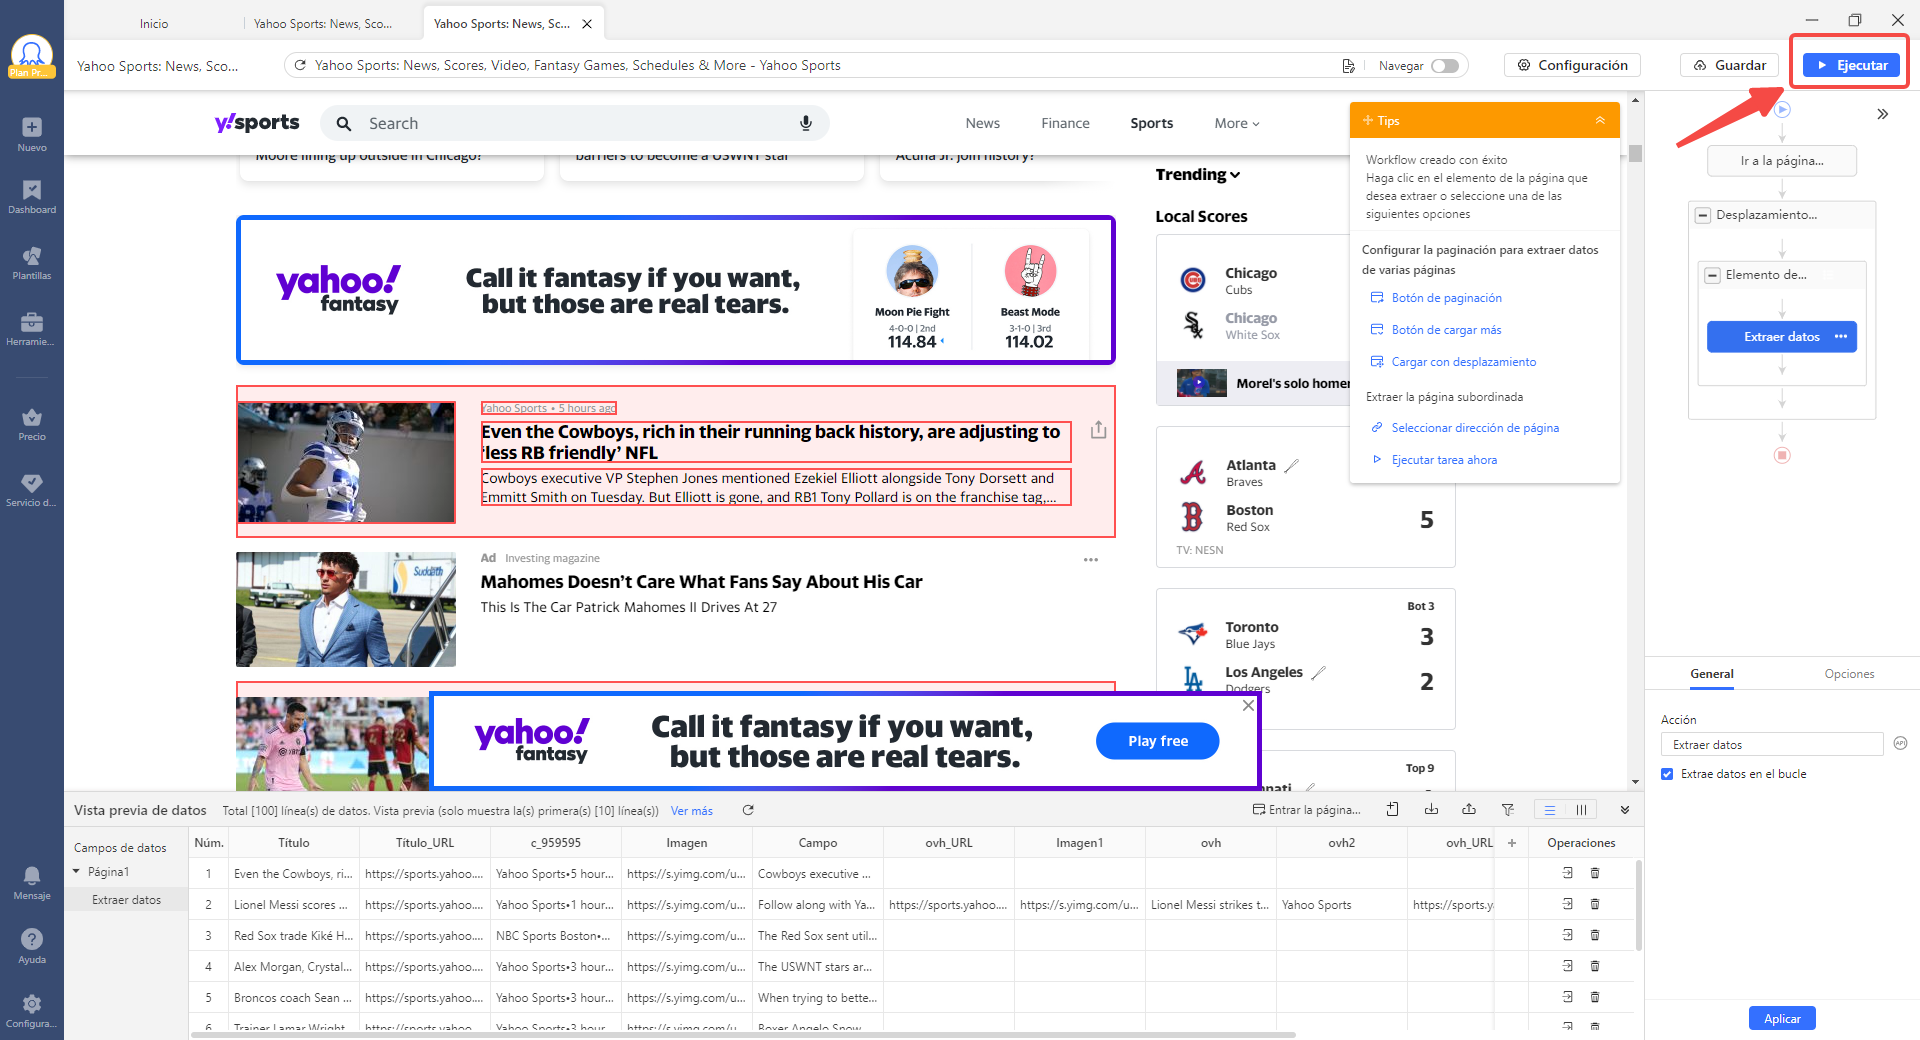
Task: Open the Ayuda help icon
Action: click(x=32, y=940)
